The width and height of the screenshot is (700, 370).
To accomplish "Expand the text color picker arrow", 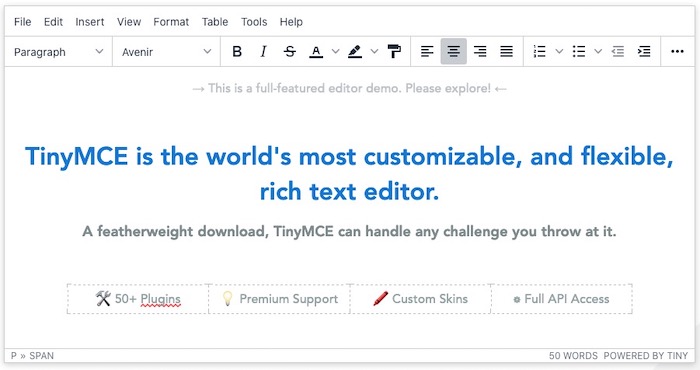I will 335,52.
